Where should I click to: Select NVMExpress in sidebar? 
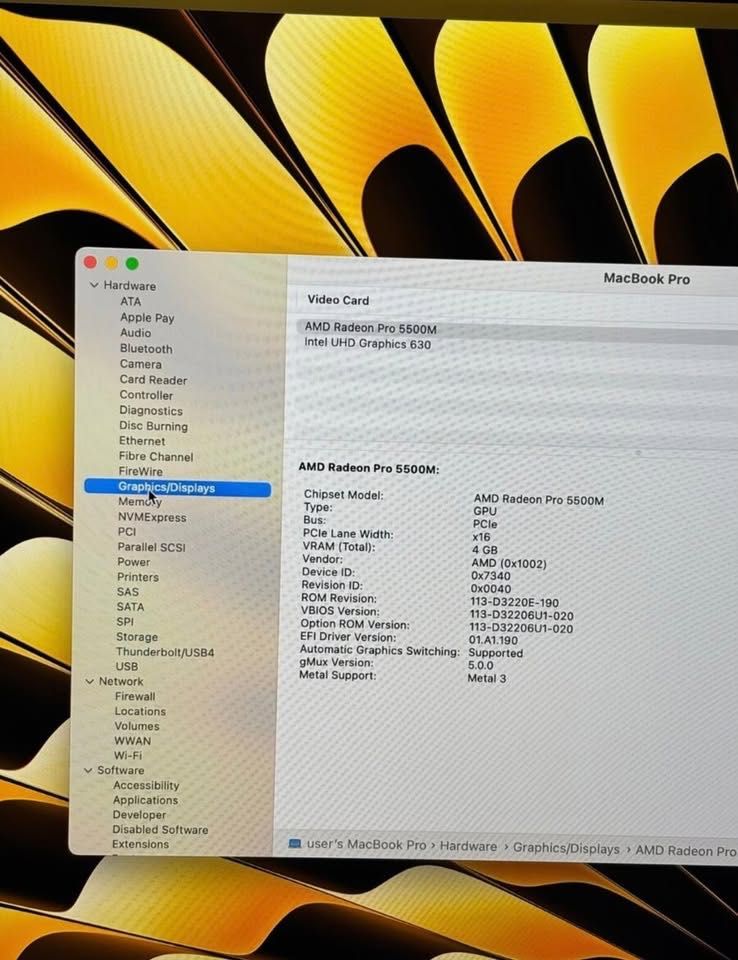(x=152, y=517)
